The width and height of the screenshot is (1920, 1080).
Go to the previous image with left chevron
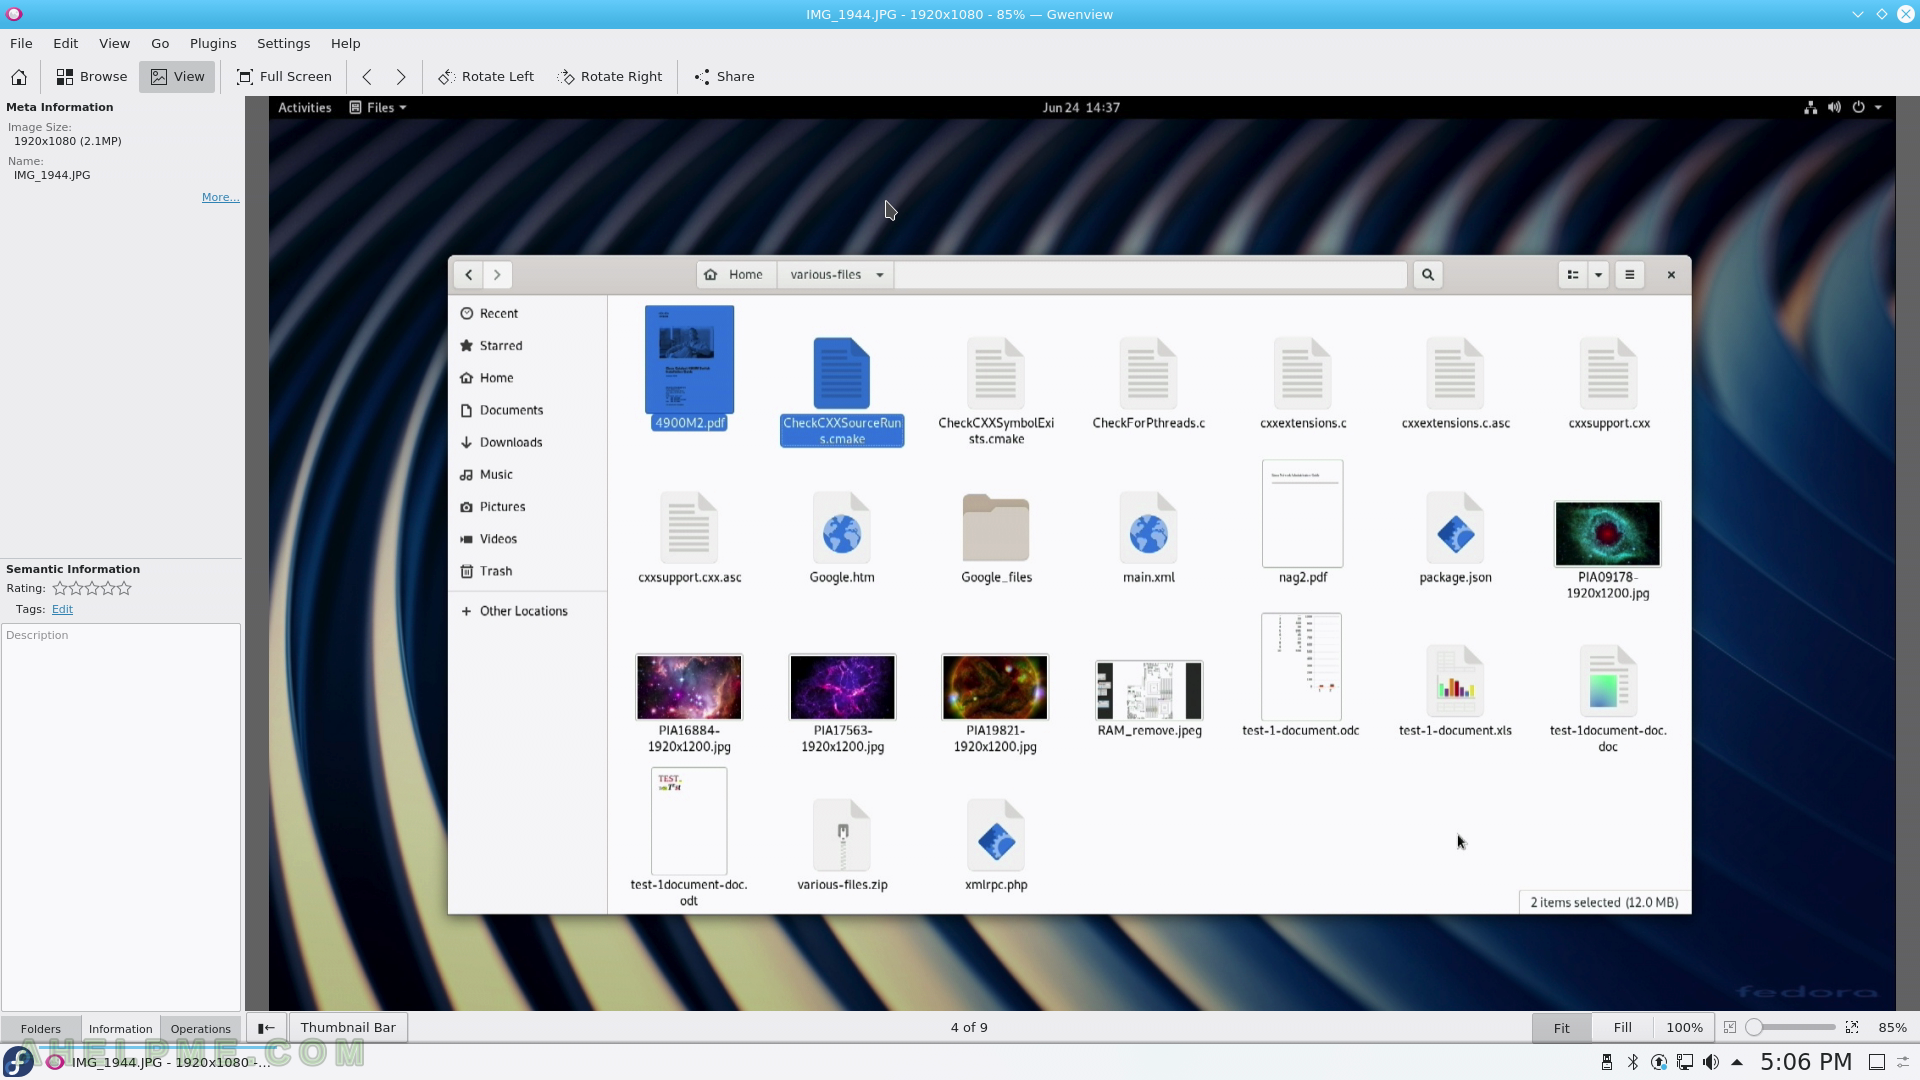pos(367,77)
